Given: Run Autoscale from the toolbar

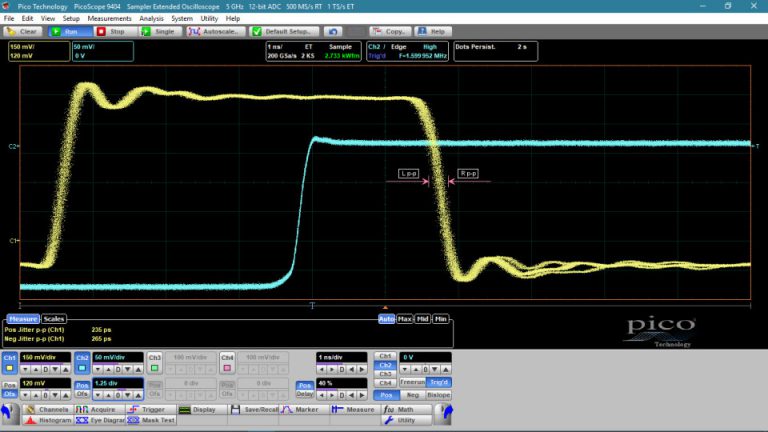Looking at the screenshot, I should pos(216,31).
